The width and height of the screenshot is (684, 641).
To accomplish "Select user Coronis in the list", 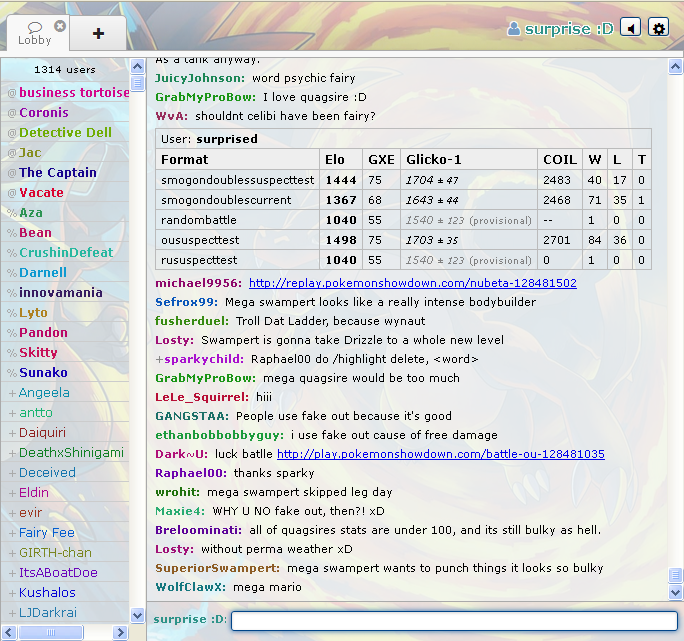I will [x=65, y=113].
